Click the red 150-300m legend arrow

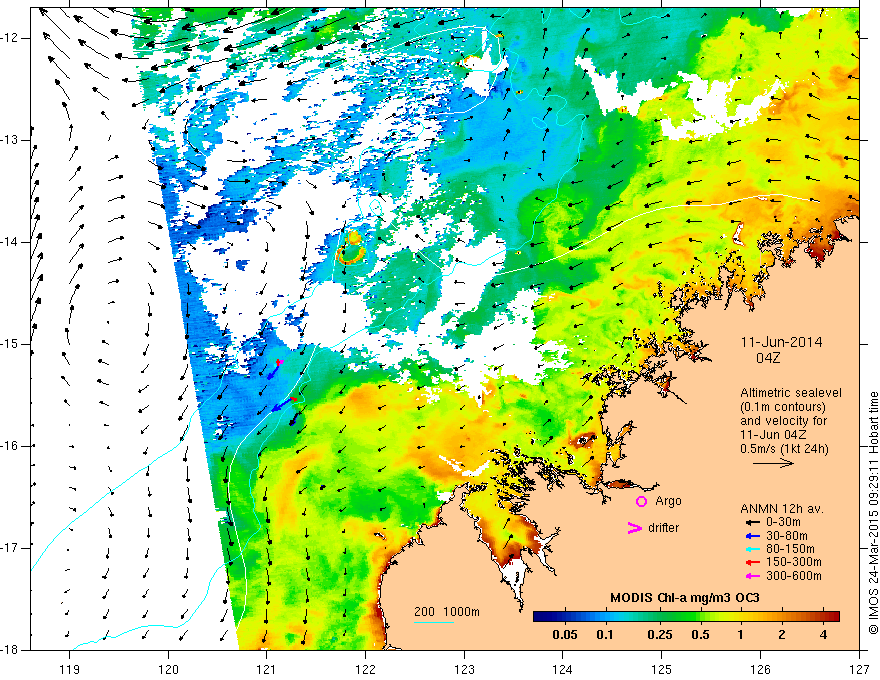pyautogui.click(x=751, y=562)
